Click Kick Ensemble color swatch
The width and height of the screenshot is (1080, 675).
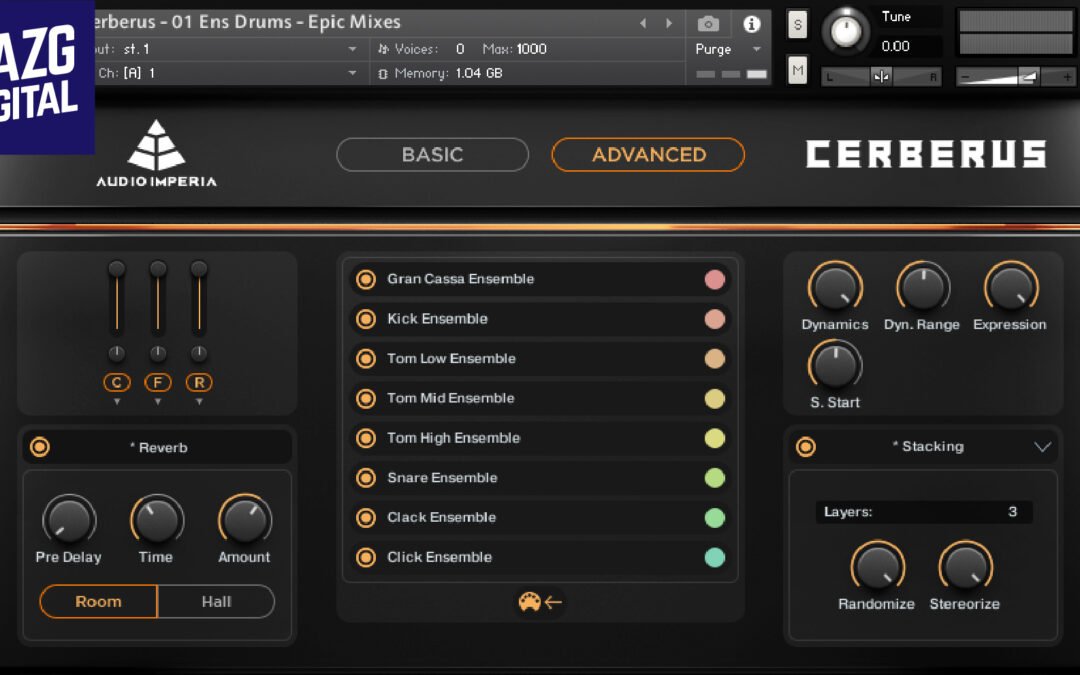pyautogui.click(x=715, y=319)
